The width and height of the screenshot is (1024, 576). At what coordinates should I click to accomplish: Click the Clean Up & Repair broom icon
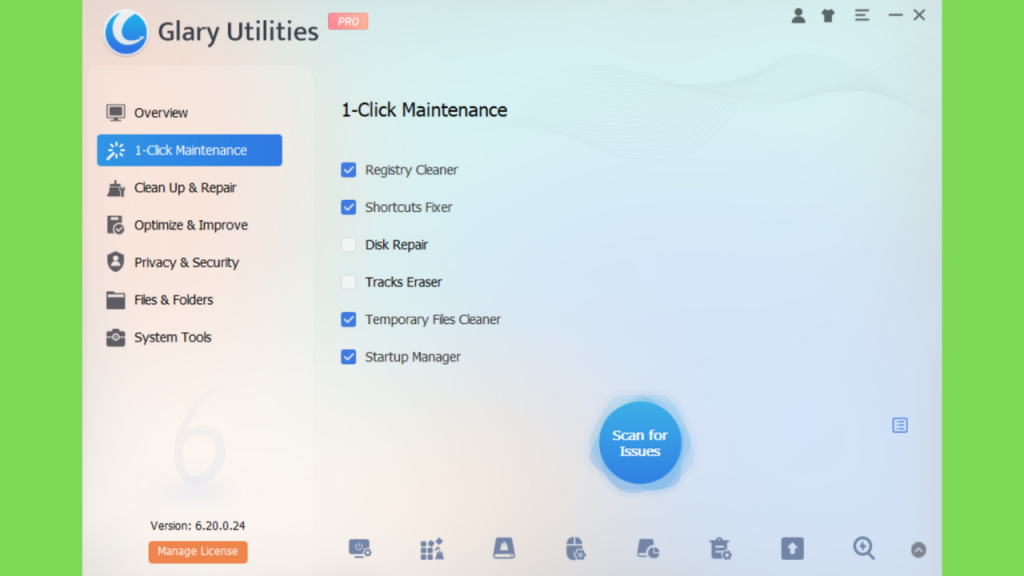pos(116,188)
